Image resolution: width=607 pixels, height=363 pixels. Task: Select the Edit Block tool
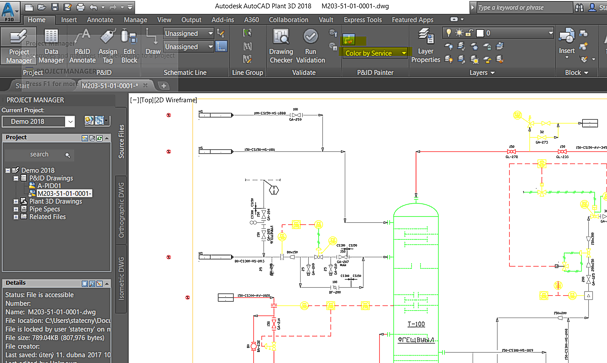tap(129, 46)
